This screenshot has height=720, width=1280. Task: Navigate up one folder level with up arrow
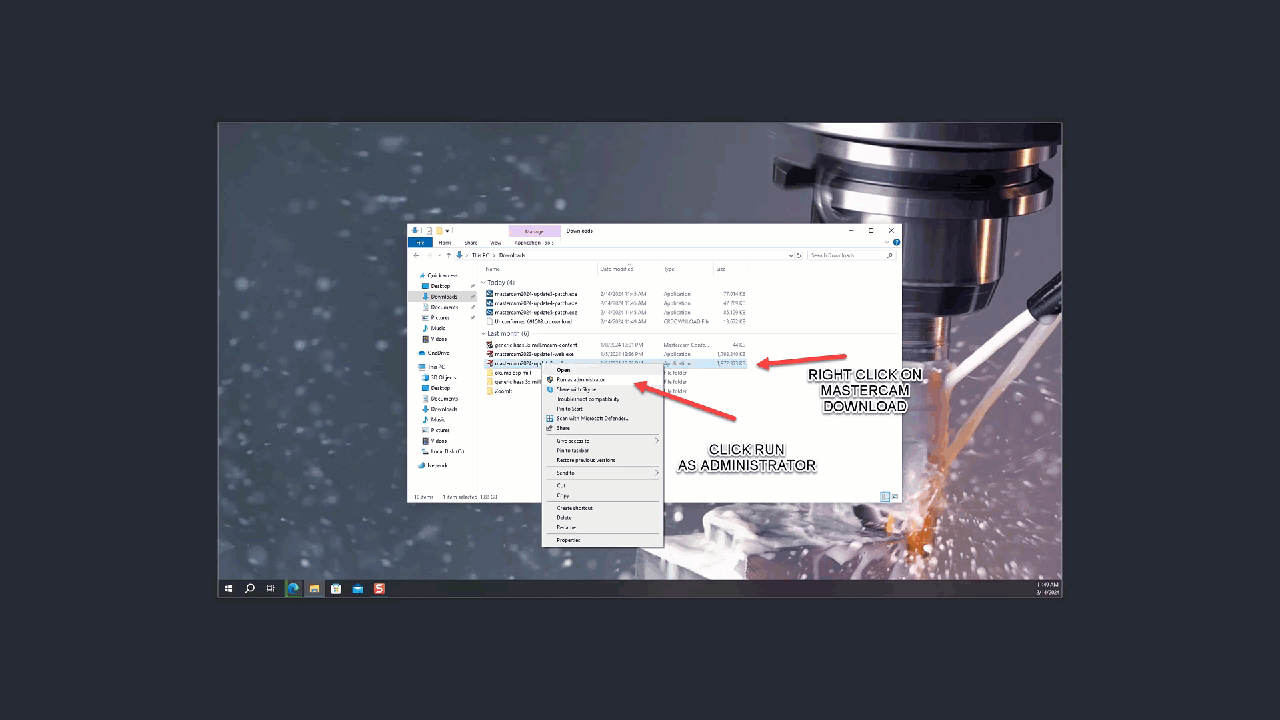click(x=448, y=255)
